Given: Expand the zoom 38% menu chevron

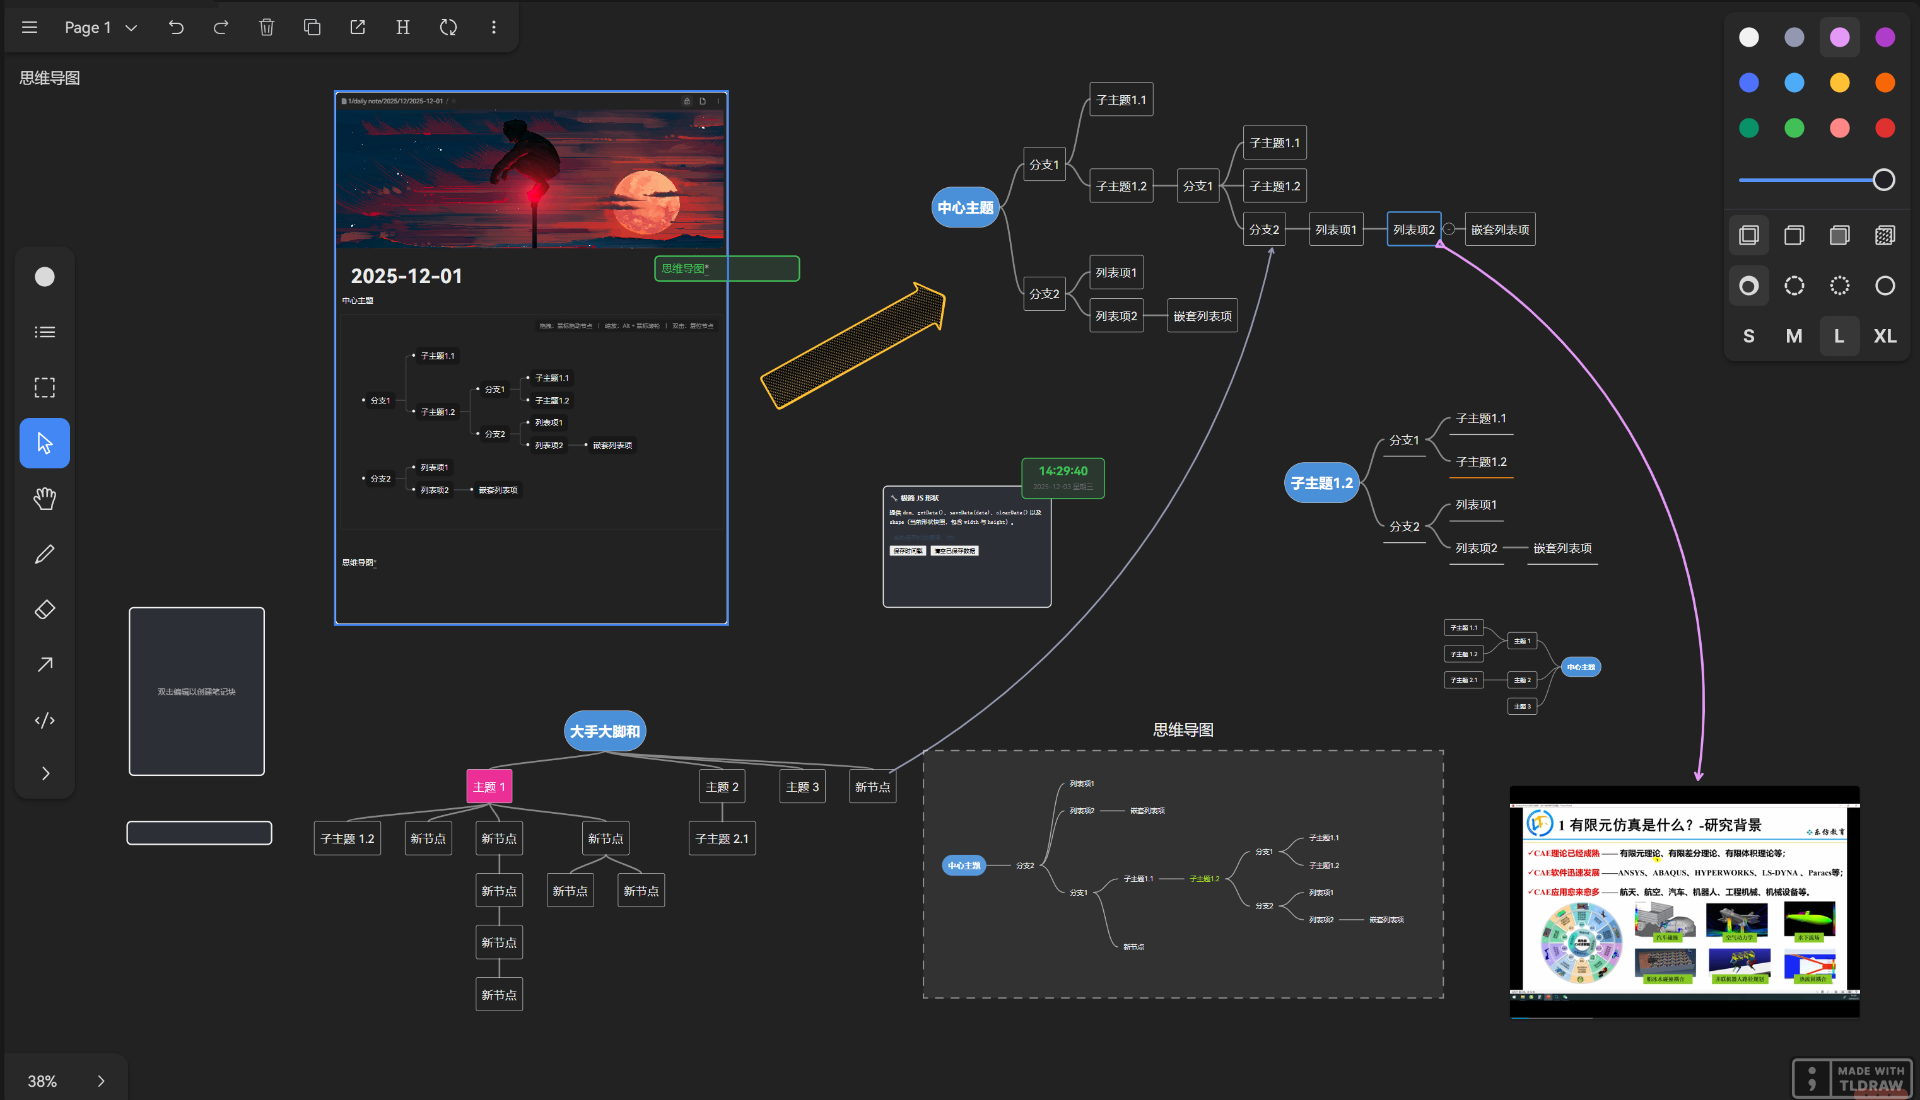Looking at the screenshot, I should [101, 1081].
